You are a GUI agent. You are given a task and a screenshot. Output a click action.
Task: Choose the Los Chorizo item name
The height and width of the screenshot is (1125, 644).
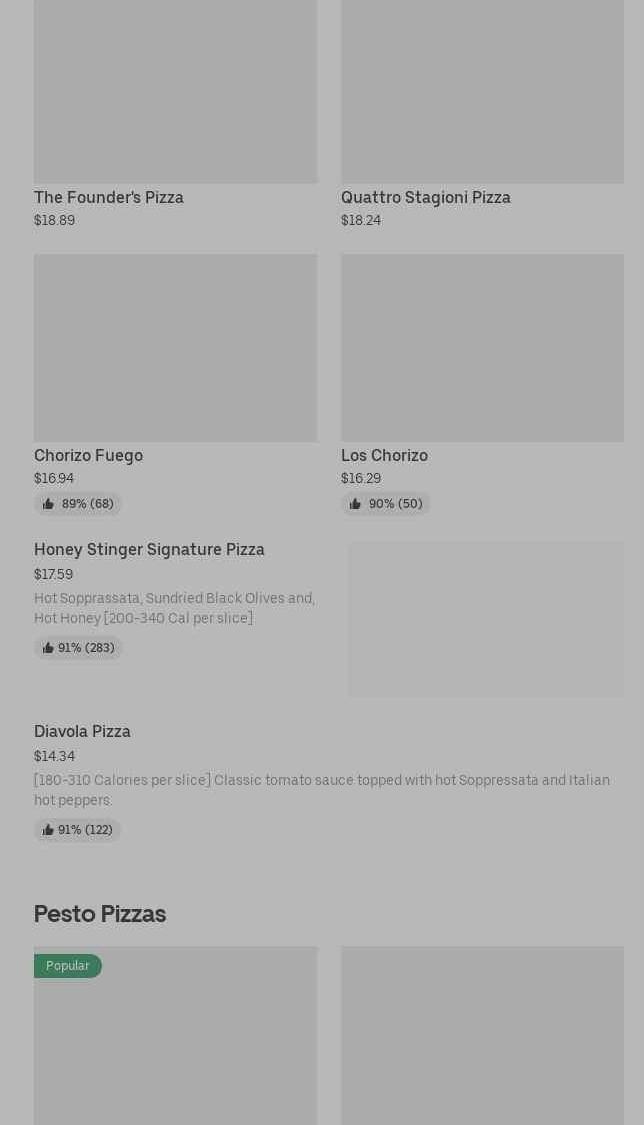click(x=384, y=455)
